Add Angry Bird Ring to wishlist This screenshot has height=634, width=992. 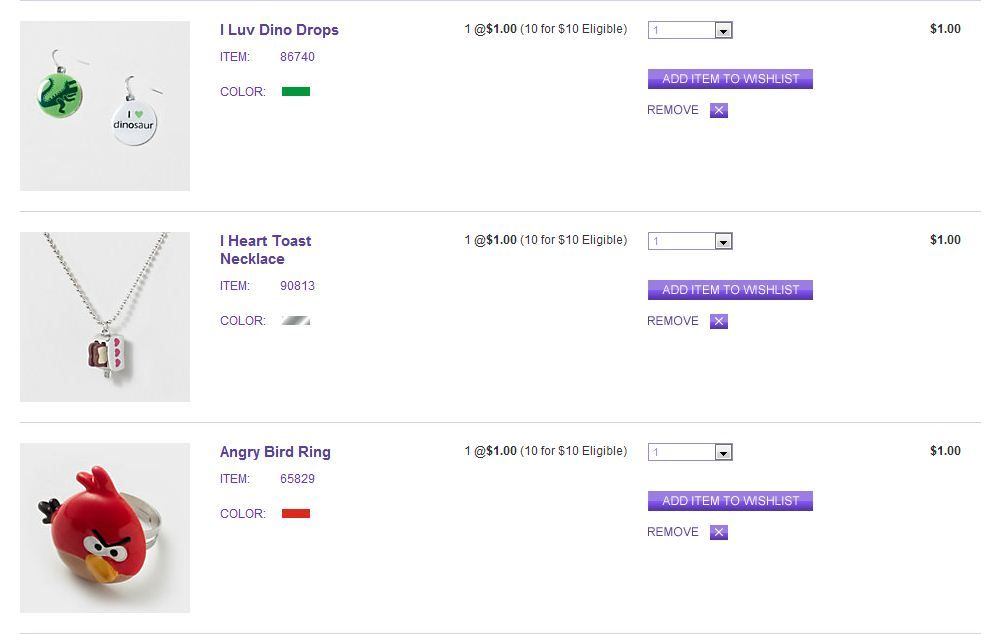pyautogui.click(x=730, y=501)
